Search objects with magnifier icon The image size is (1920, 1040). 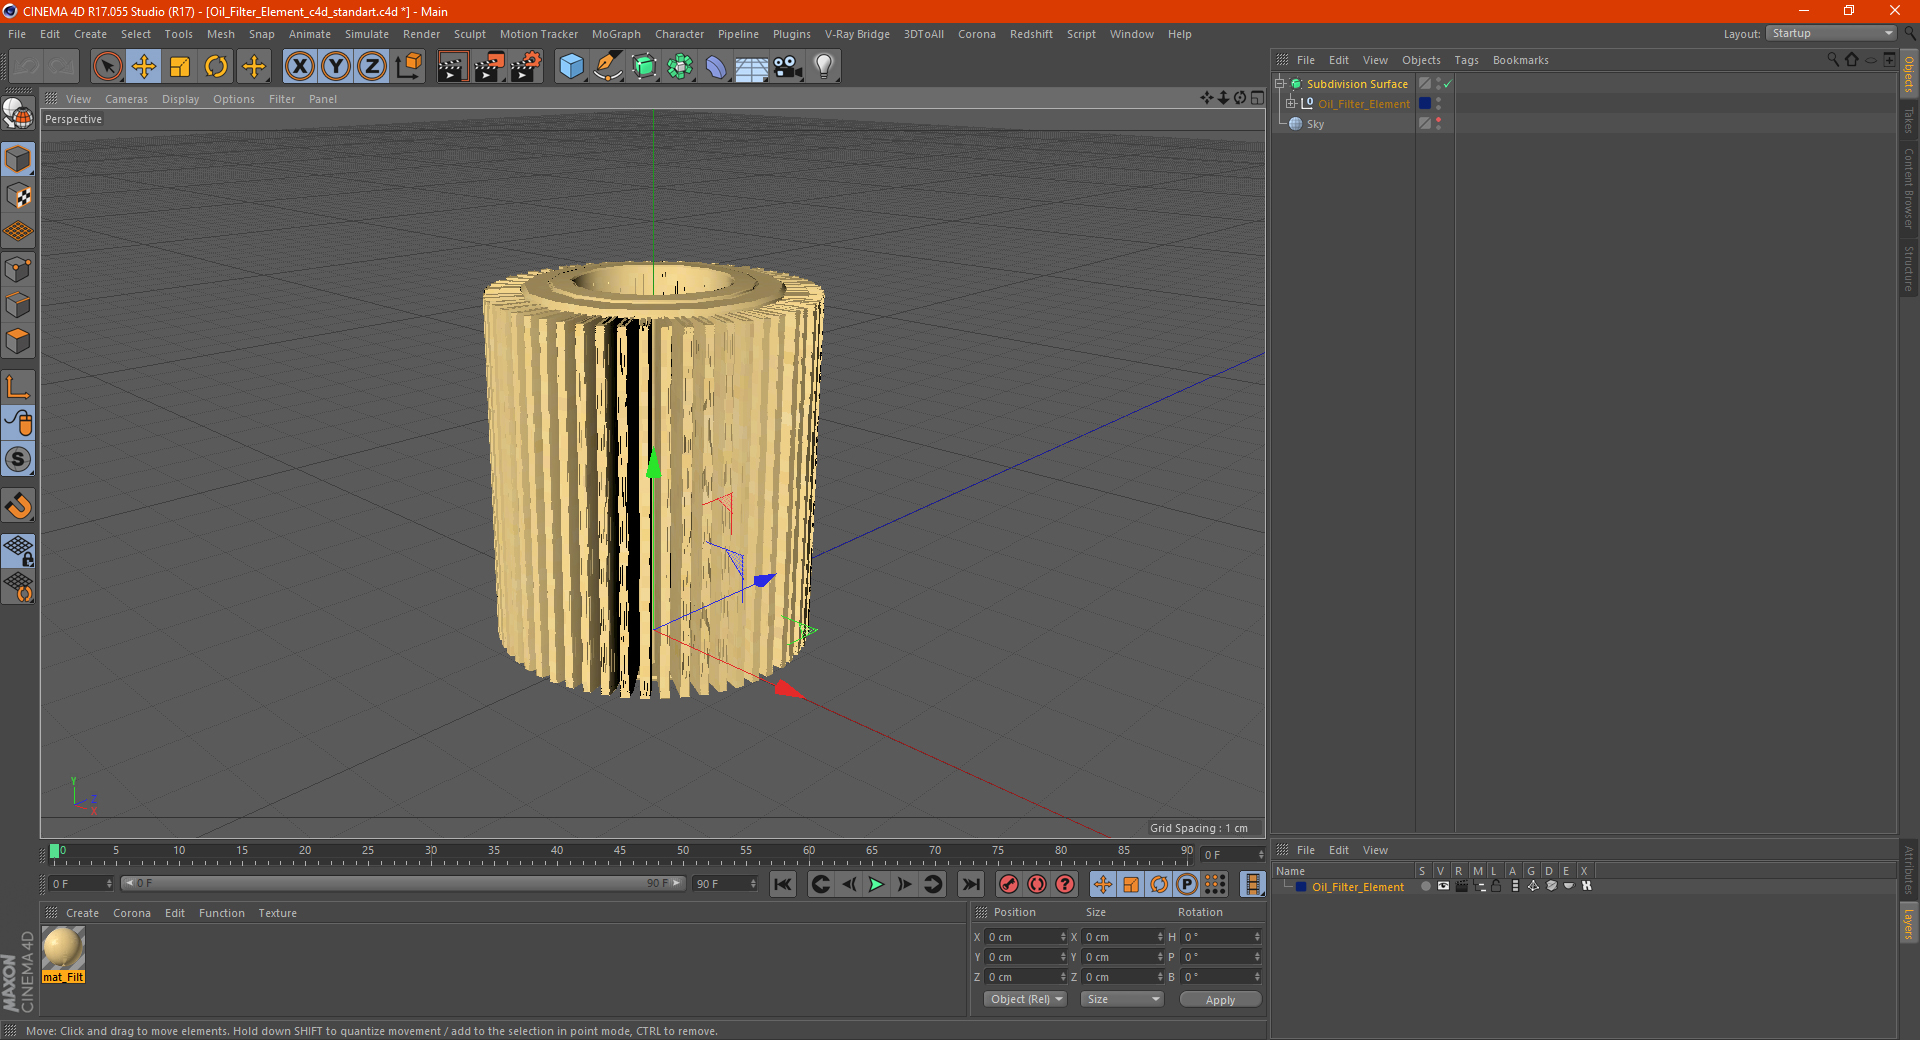pyautogui.click(x=1833, y=60)
